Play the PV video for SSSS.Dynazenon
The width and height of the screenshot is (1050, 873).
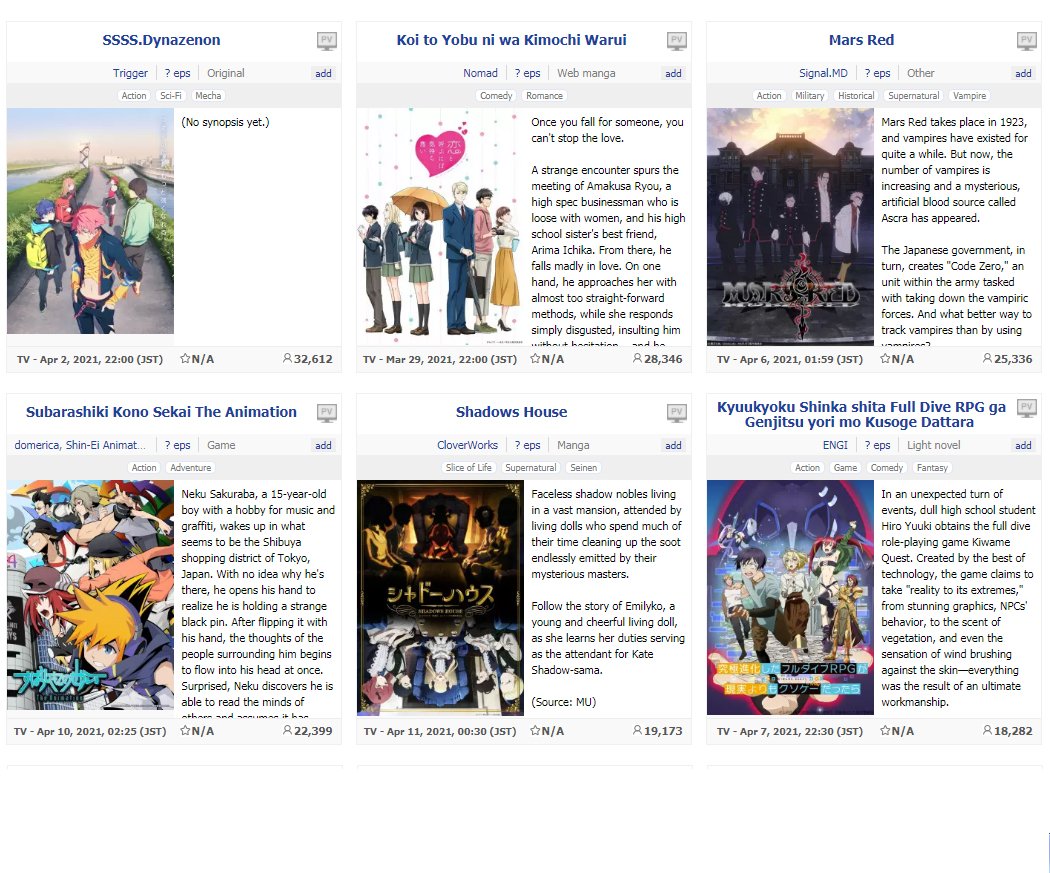(326, 41)
